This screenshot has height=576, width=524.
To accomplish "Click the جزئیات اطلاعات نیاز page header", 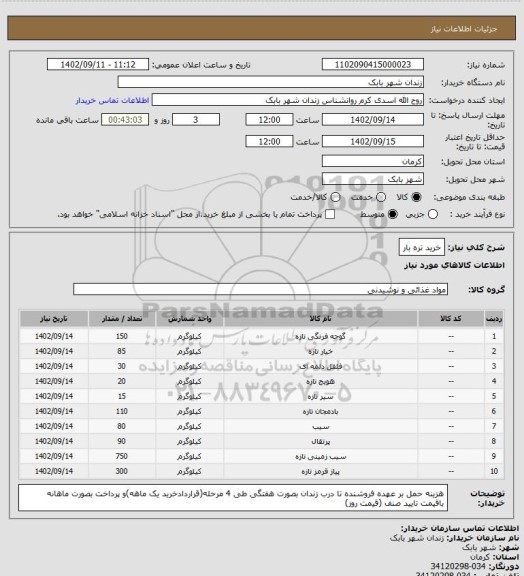I will click(x=464, y=29).
